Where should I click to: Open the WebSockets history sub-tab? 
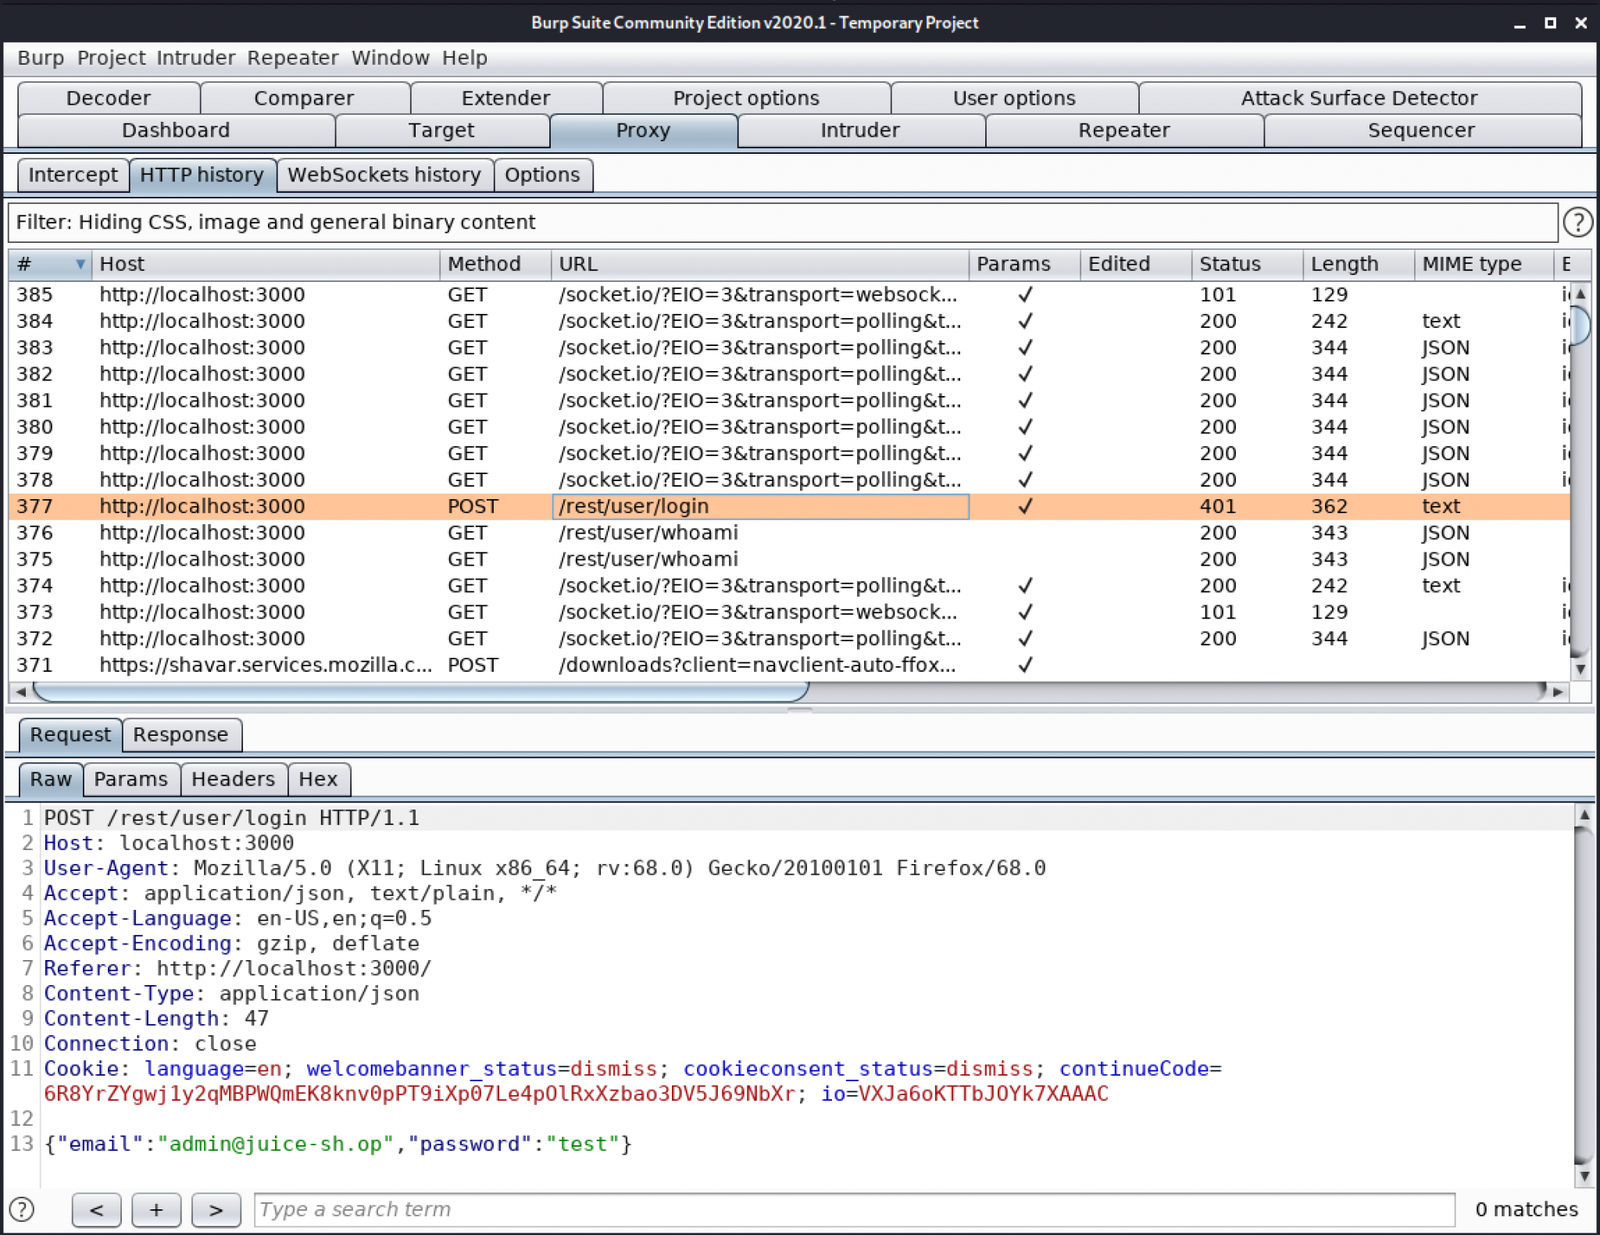coord(384,175)
